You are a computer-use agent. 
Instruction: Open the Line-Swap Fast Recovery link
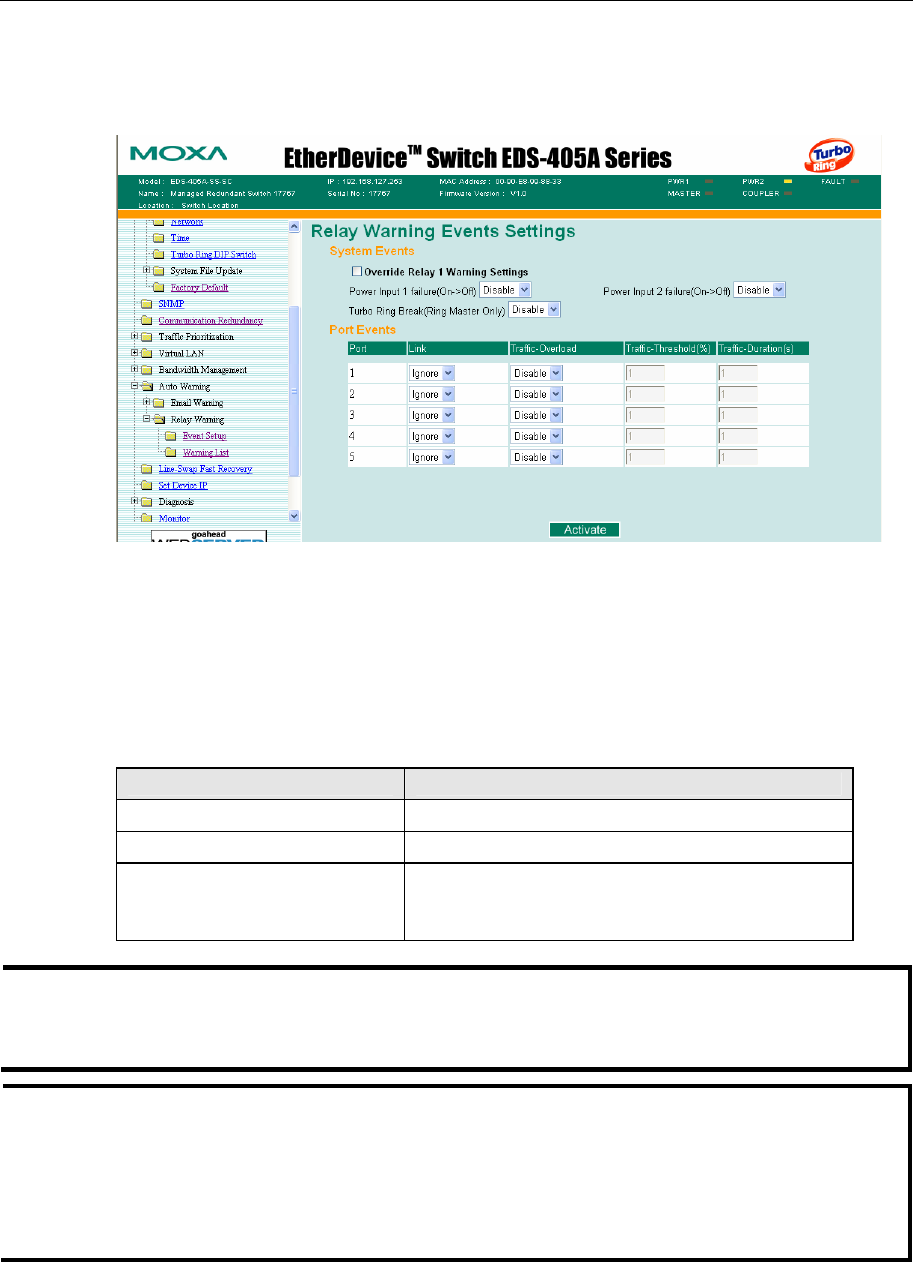pyautogui.click(x=205, y=469)
